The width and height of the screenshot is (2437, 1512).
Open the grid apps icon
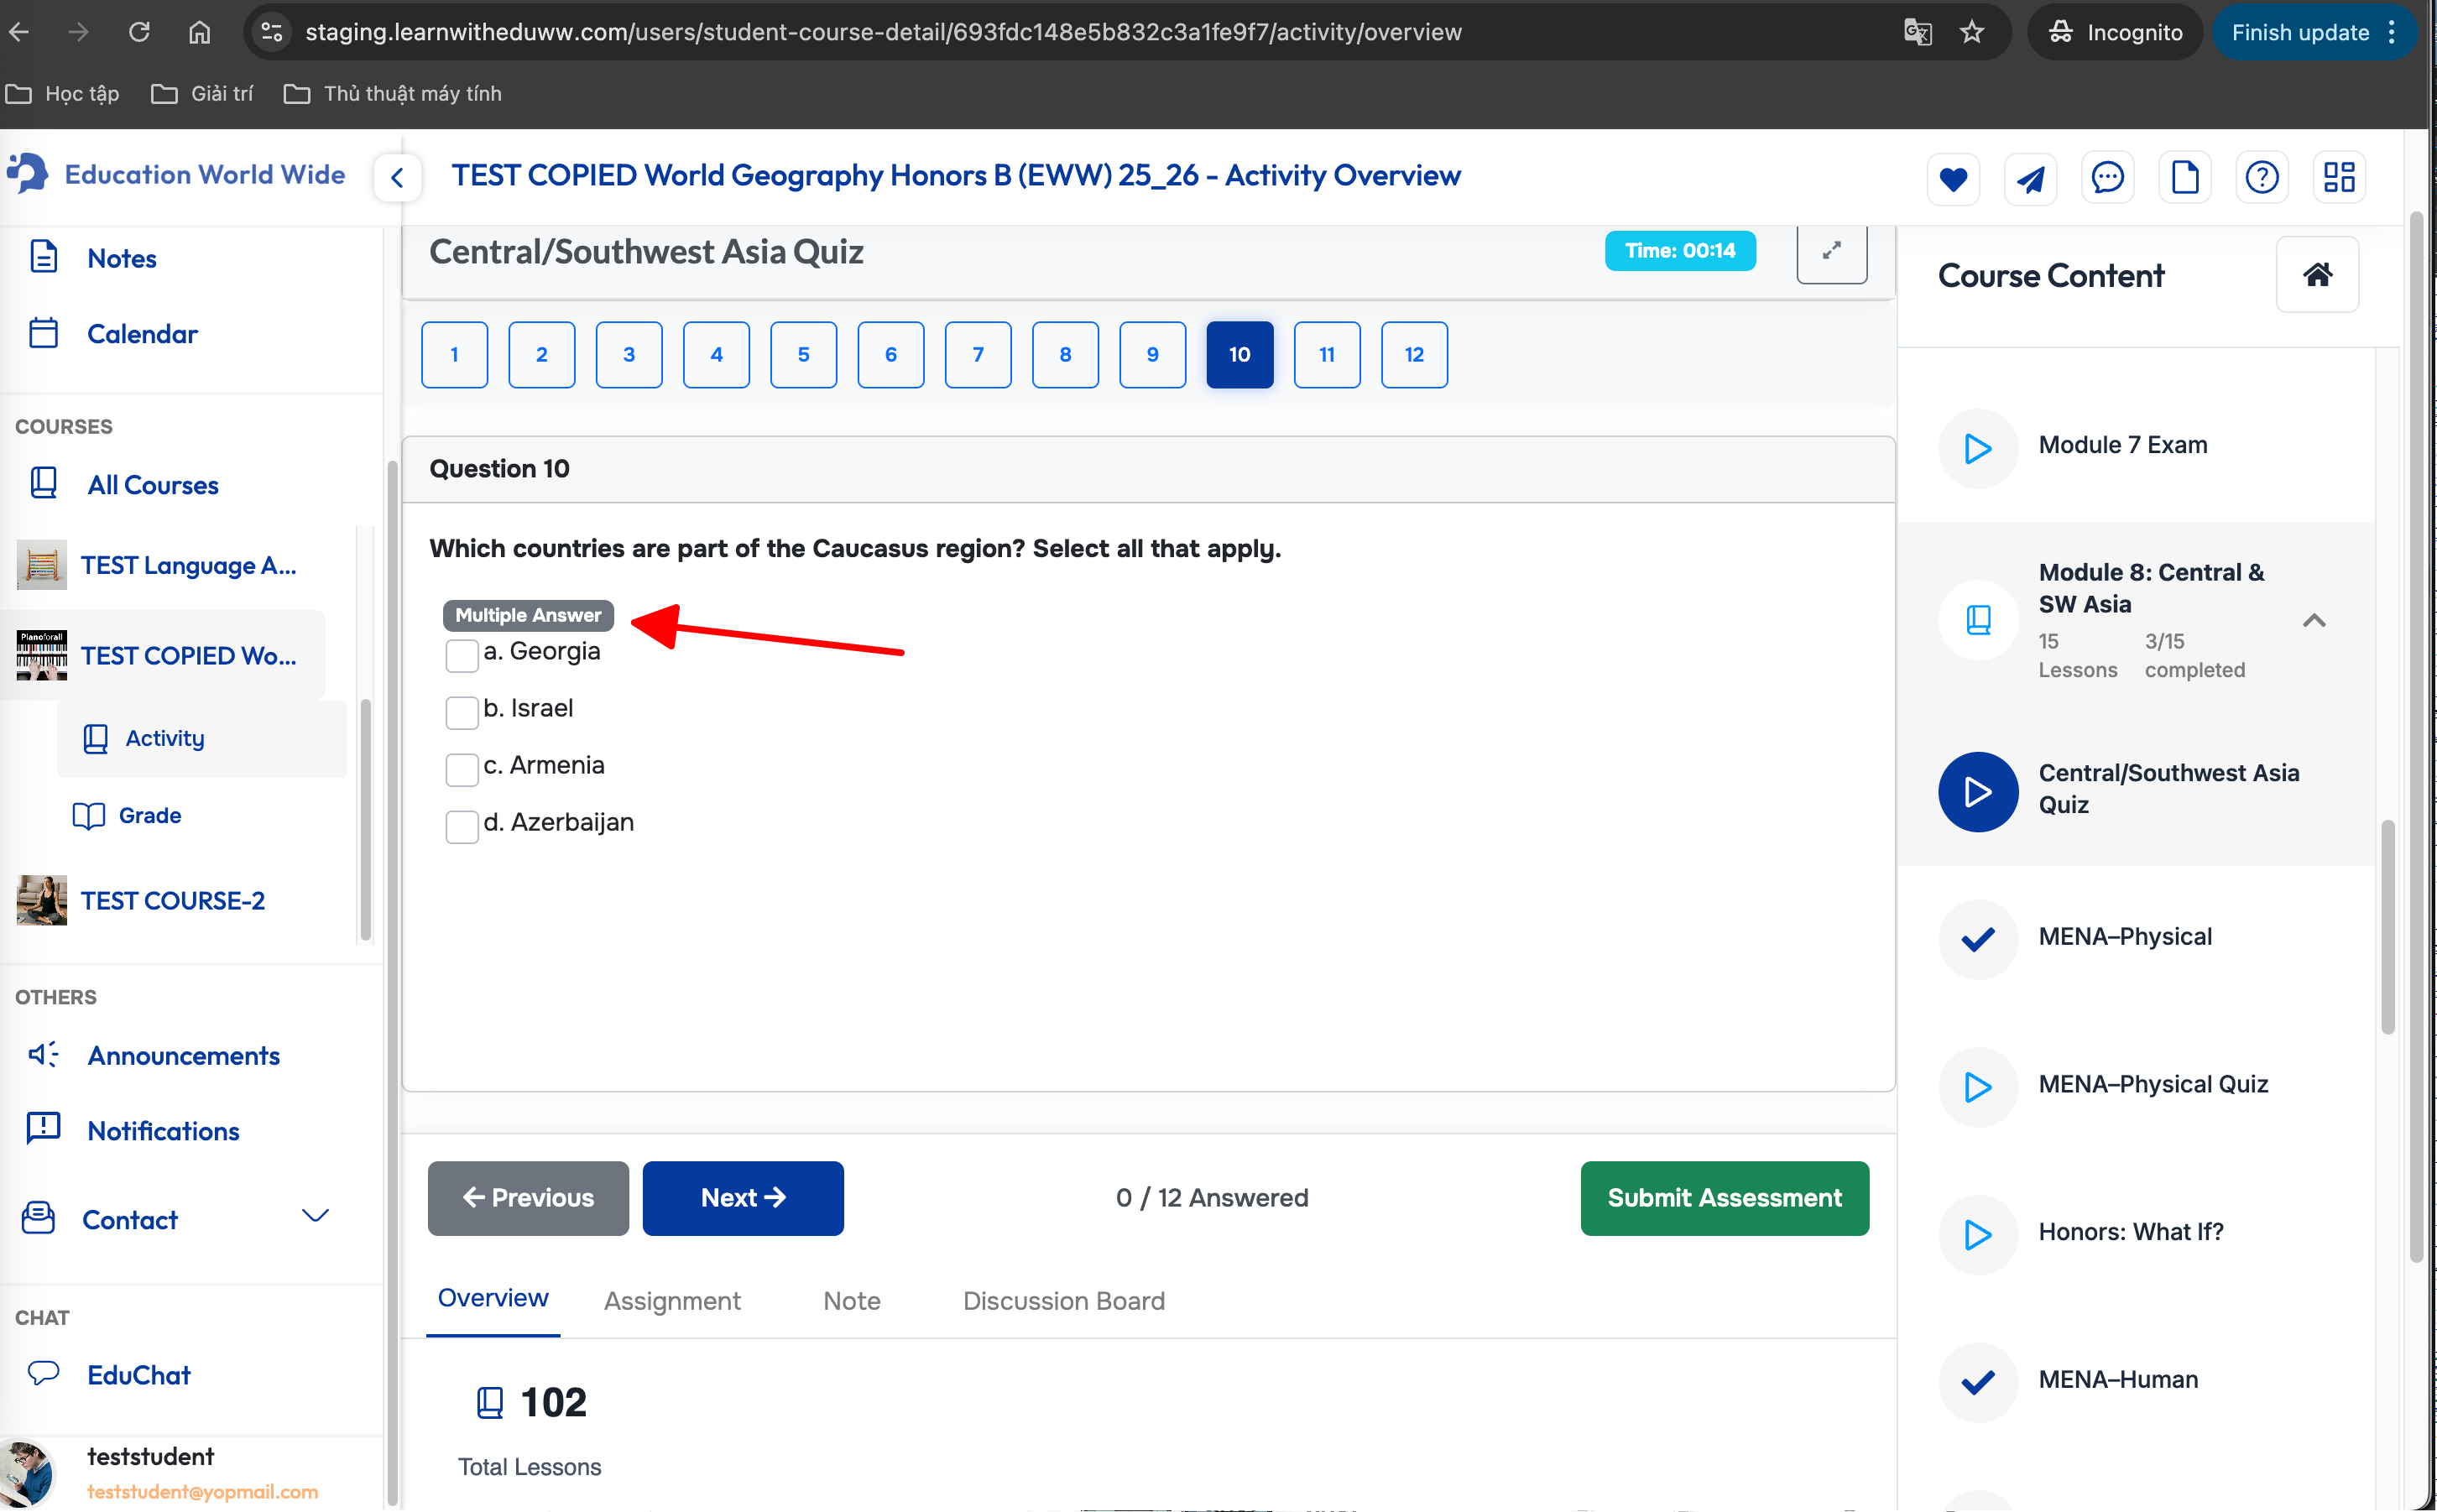2338,179
